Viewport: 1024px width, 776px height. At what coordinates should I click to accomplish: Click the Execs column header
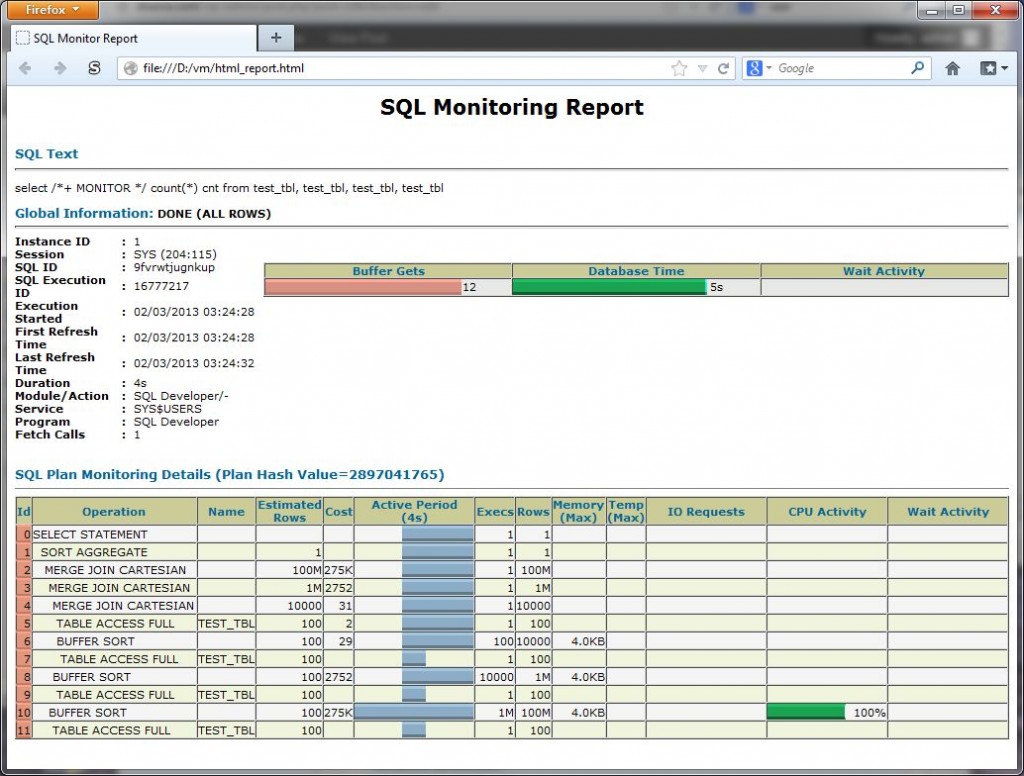click(x=494, y=511)
